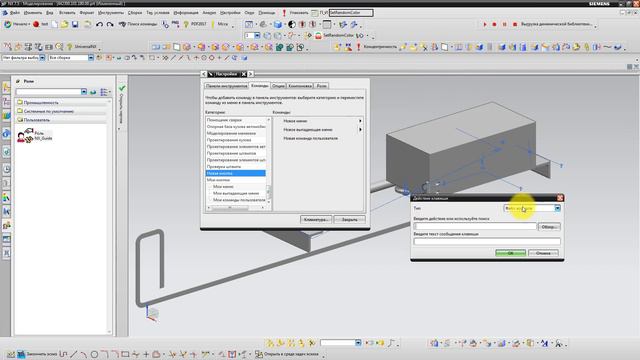The width and height of the screenshot is (640, 360).
Task: Open the Тип dropdown in key action dialog
Action: click(x=557, y=208)
